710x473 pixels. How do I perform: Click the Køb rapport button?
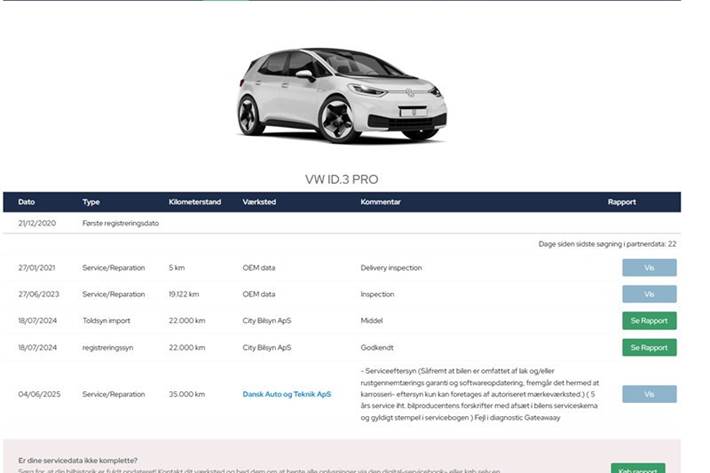[638, 468]
